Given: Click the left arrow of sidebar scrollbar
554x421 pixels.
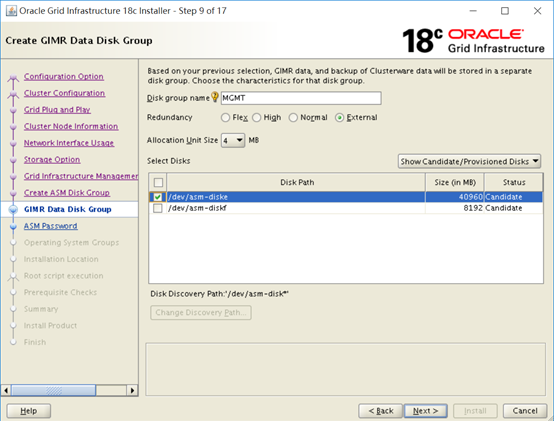Looking at the screenshot, I should [x=6, y=390].
